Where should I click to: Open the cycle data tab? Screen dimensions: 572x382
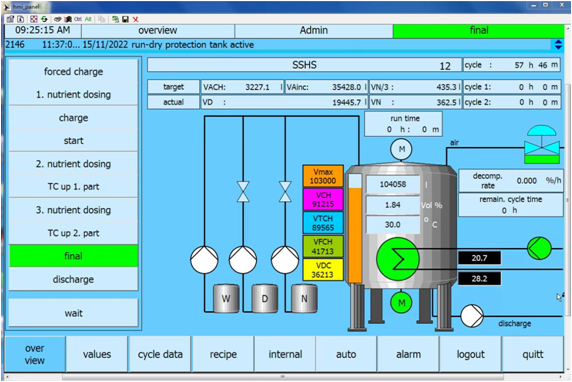point(160,354)
